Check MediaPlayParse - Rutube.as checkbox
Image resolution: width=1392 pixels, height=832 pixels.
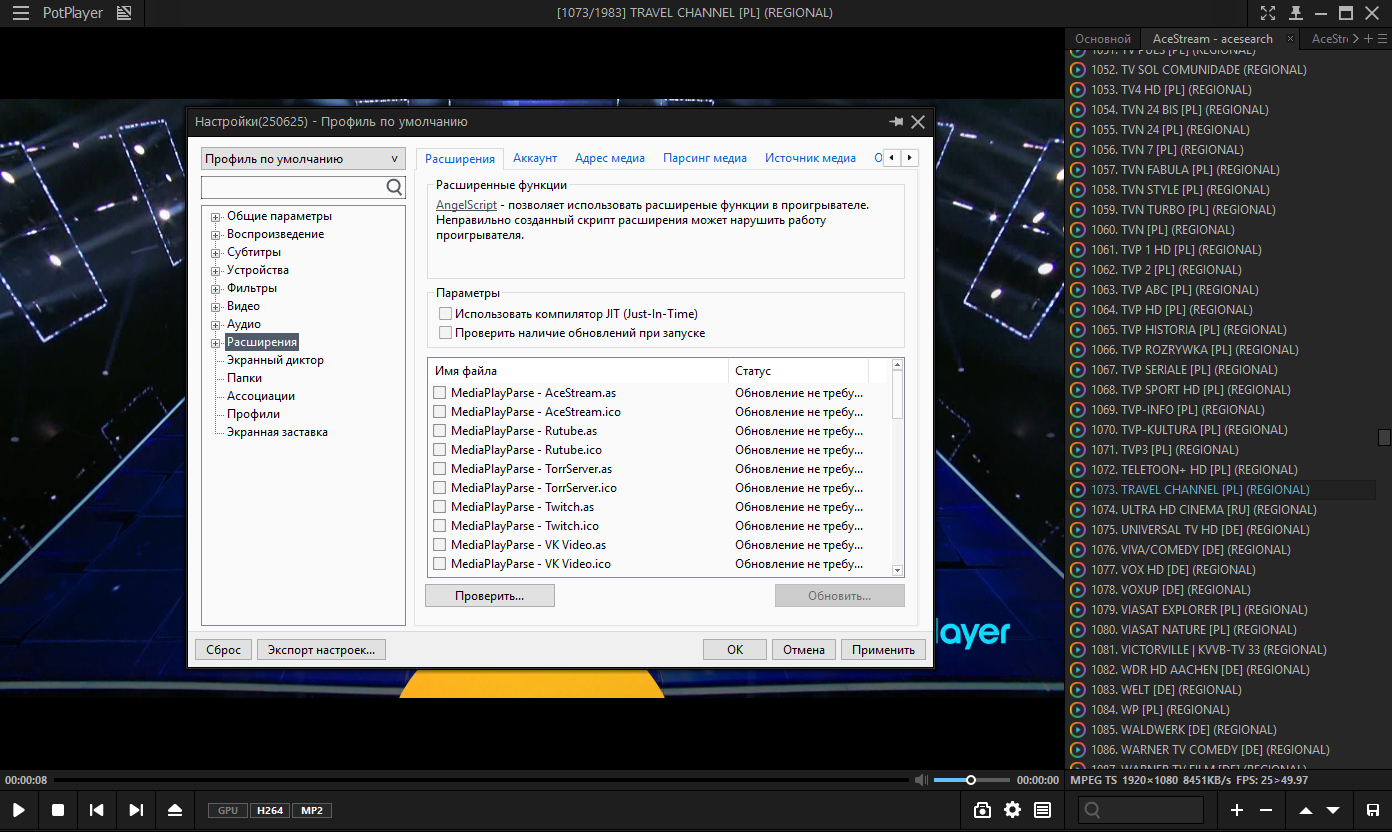pos(440,431)
